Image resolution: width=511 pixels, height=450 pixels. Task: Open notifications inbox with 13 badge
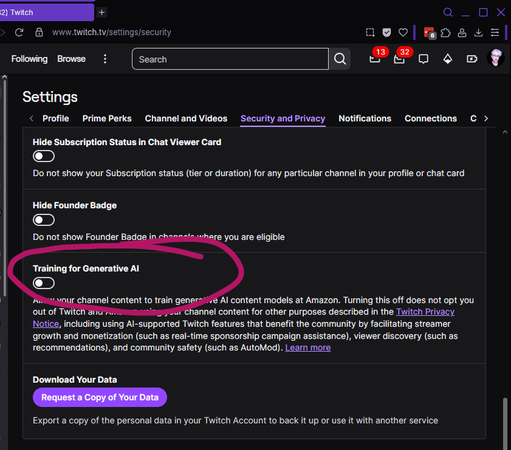click(375, 59)
